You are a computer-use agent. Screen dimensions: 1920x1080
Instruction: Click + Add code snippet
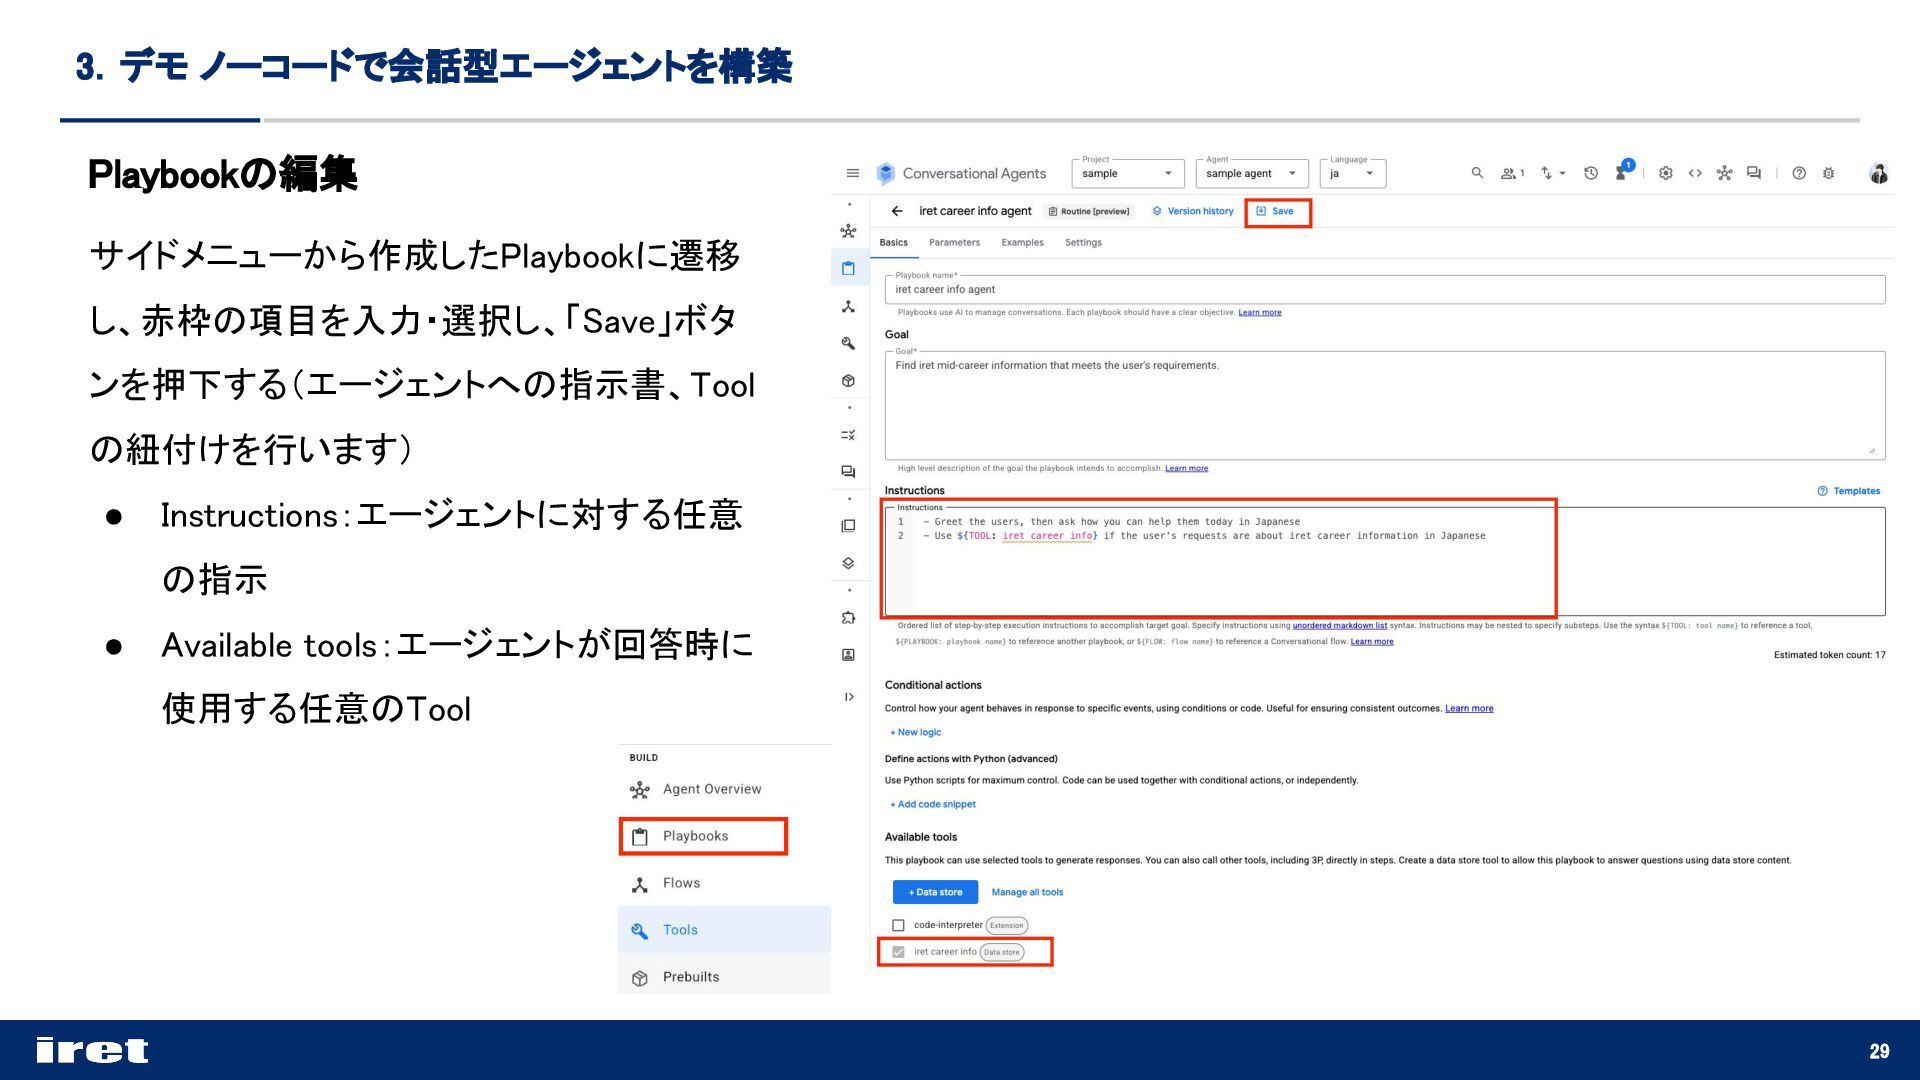pyautogui.click(x=933, y=805)
